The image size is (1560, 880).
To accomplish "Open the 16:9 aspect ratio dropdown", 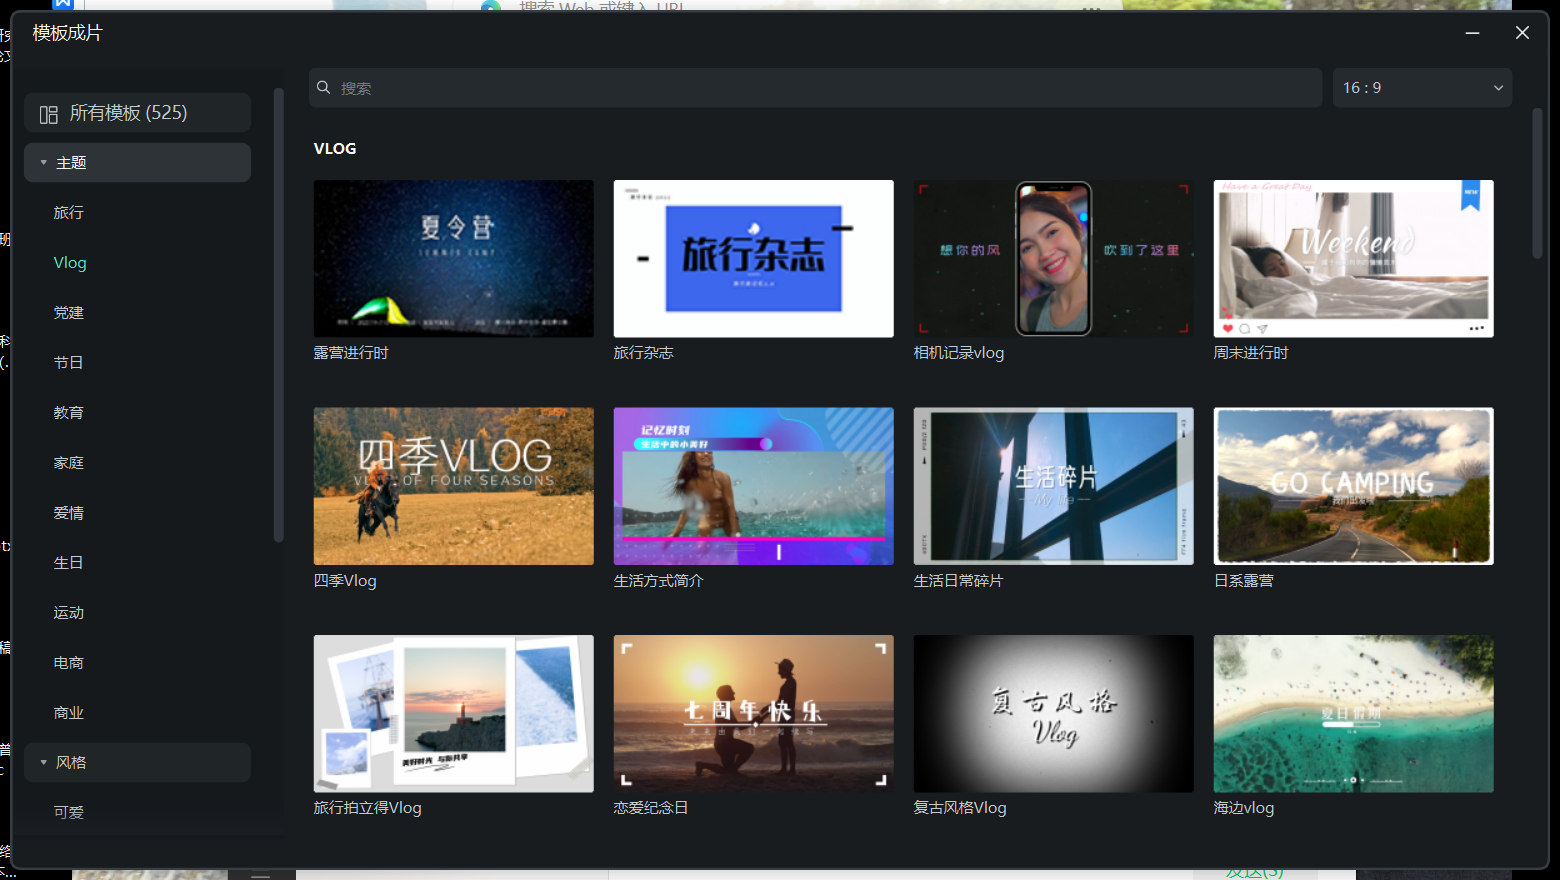I will coord(1421,88).
